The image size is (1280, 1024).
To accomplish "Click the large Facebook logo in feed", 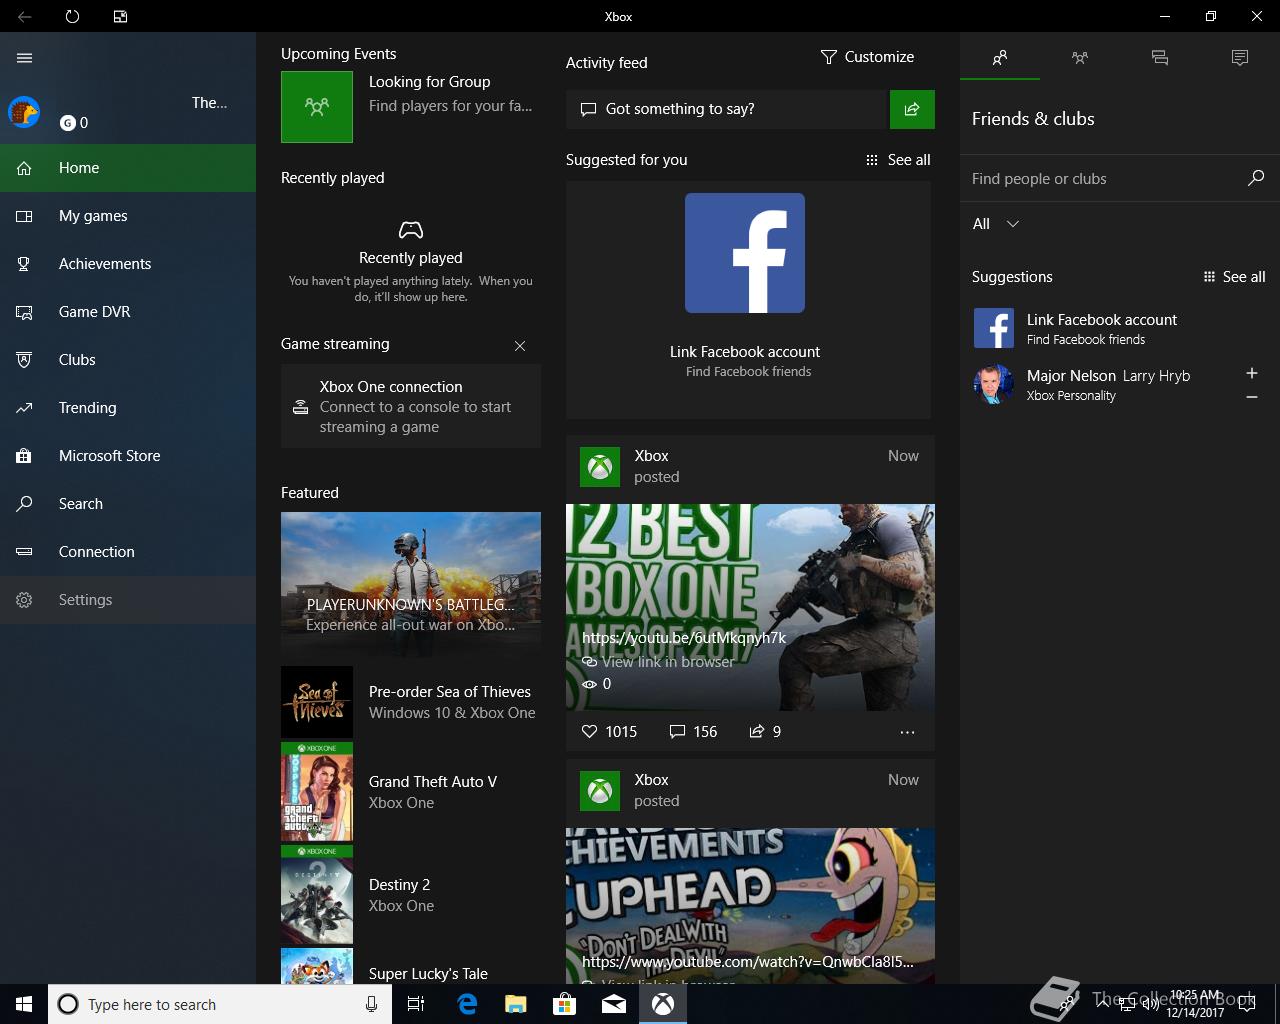I will coord(745,253).
